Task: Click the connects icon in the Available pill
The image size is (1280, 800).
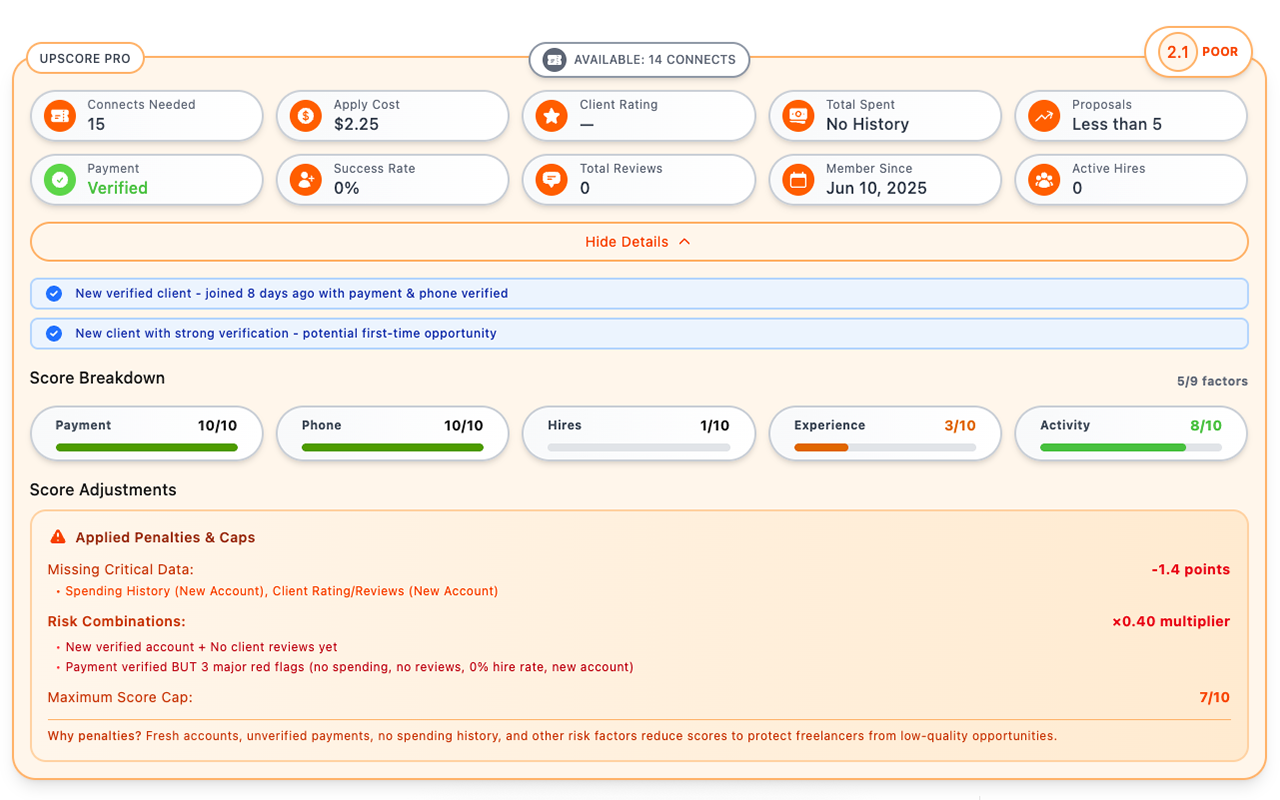Action: [554, 59]
